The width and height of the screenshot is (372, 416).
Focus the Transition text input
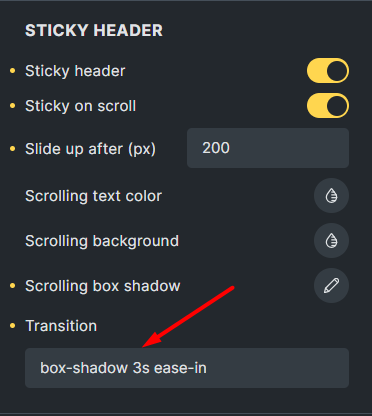pos(187,368)
